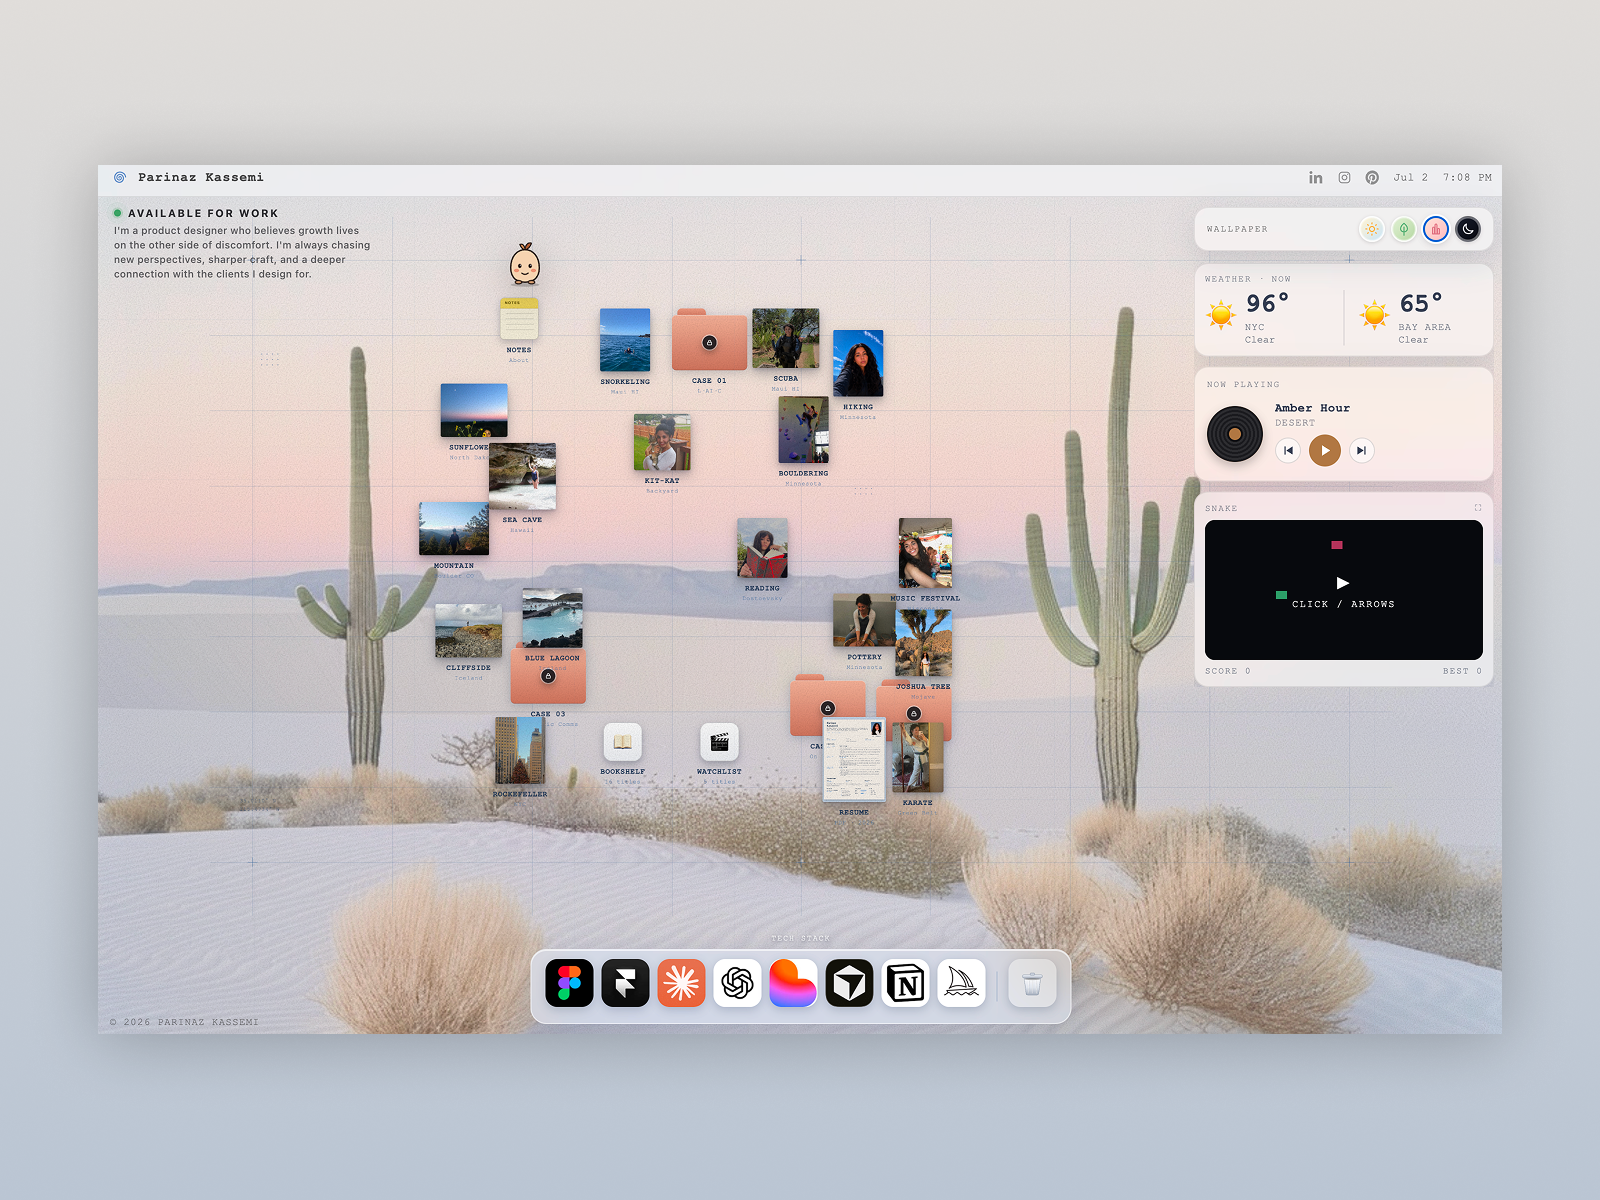Open the Trash in the dock
Viewport: 1600px width, 1200px height.
(x=1032, y=983)
